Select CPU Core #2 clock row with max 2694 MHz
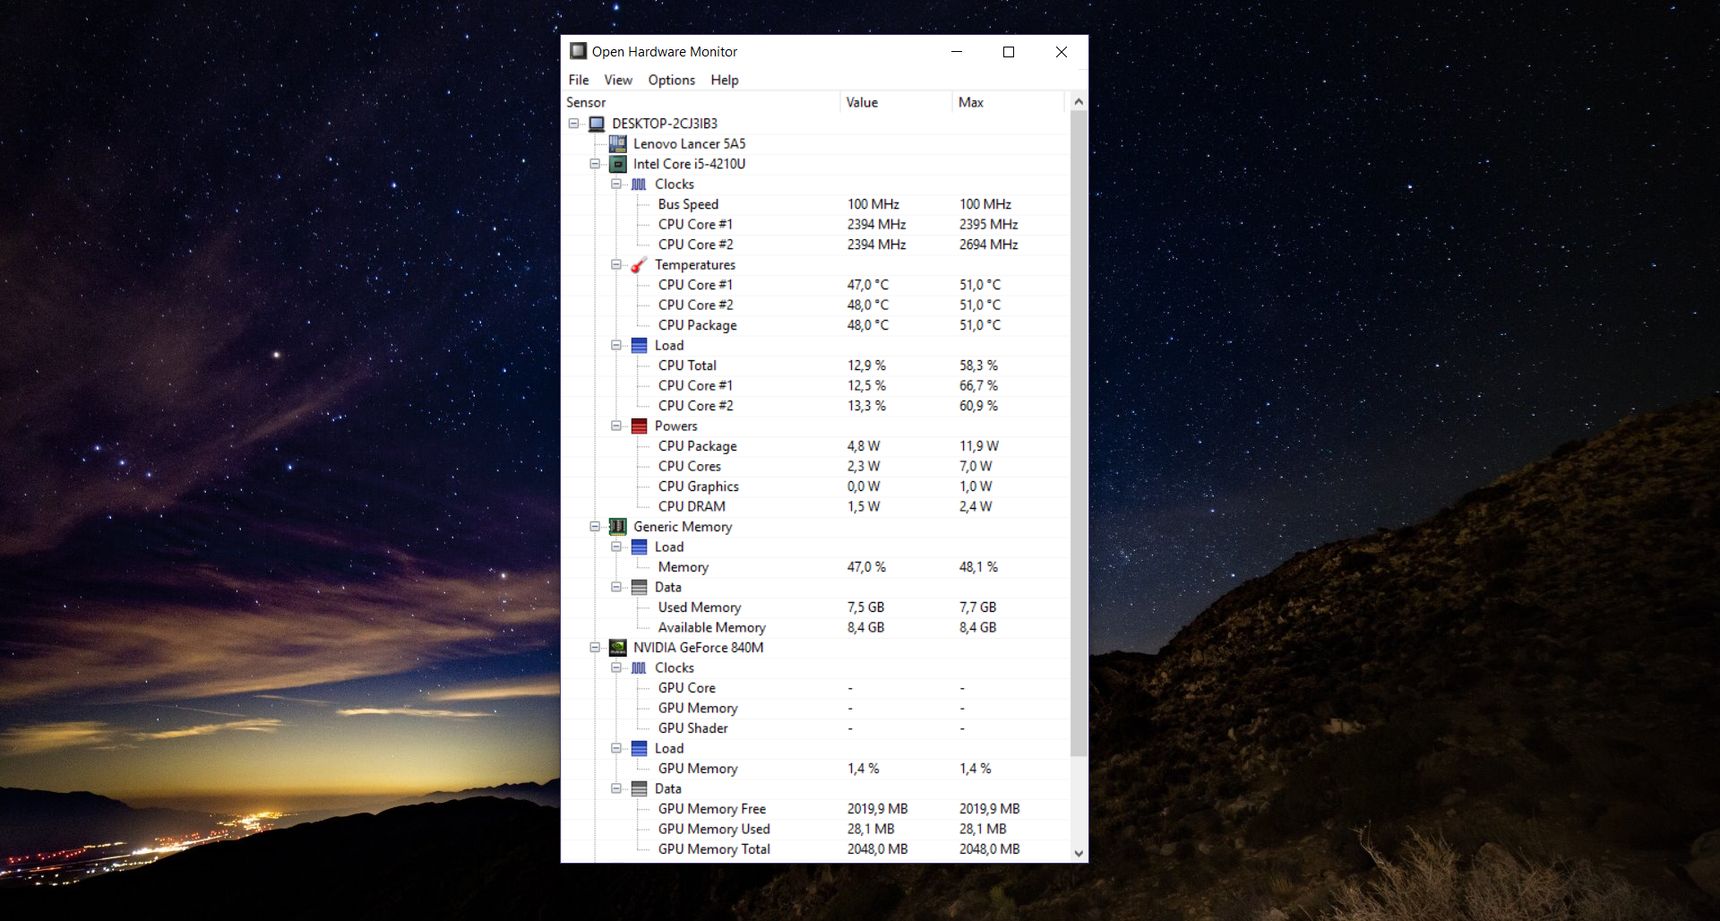Screen dimensions: 1720x921 click(x=815, y=245)
